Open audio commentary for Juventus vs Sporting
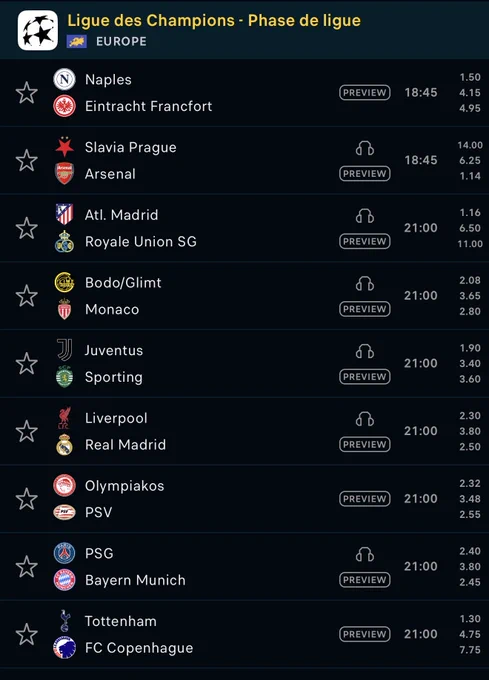The image size is (489, 680). [x=365, y=351]
